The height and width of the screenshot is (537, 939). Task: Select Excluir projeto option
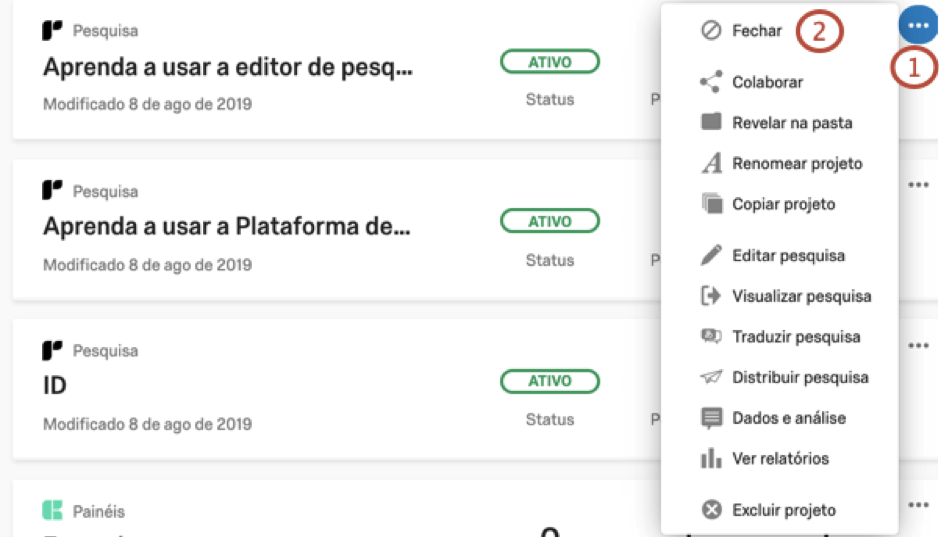784,510
